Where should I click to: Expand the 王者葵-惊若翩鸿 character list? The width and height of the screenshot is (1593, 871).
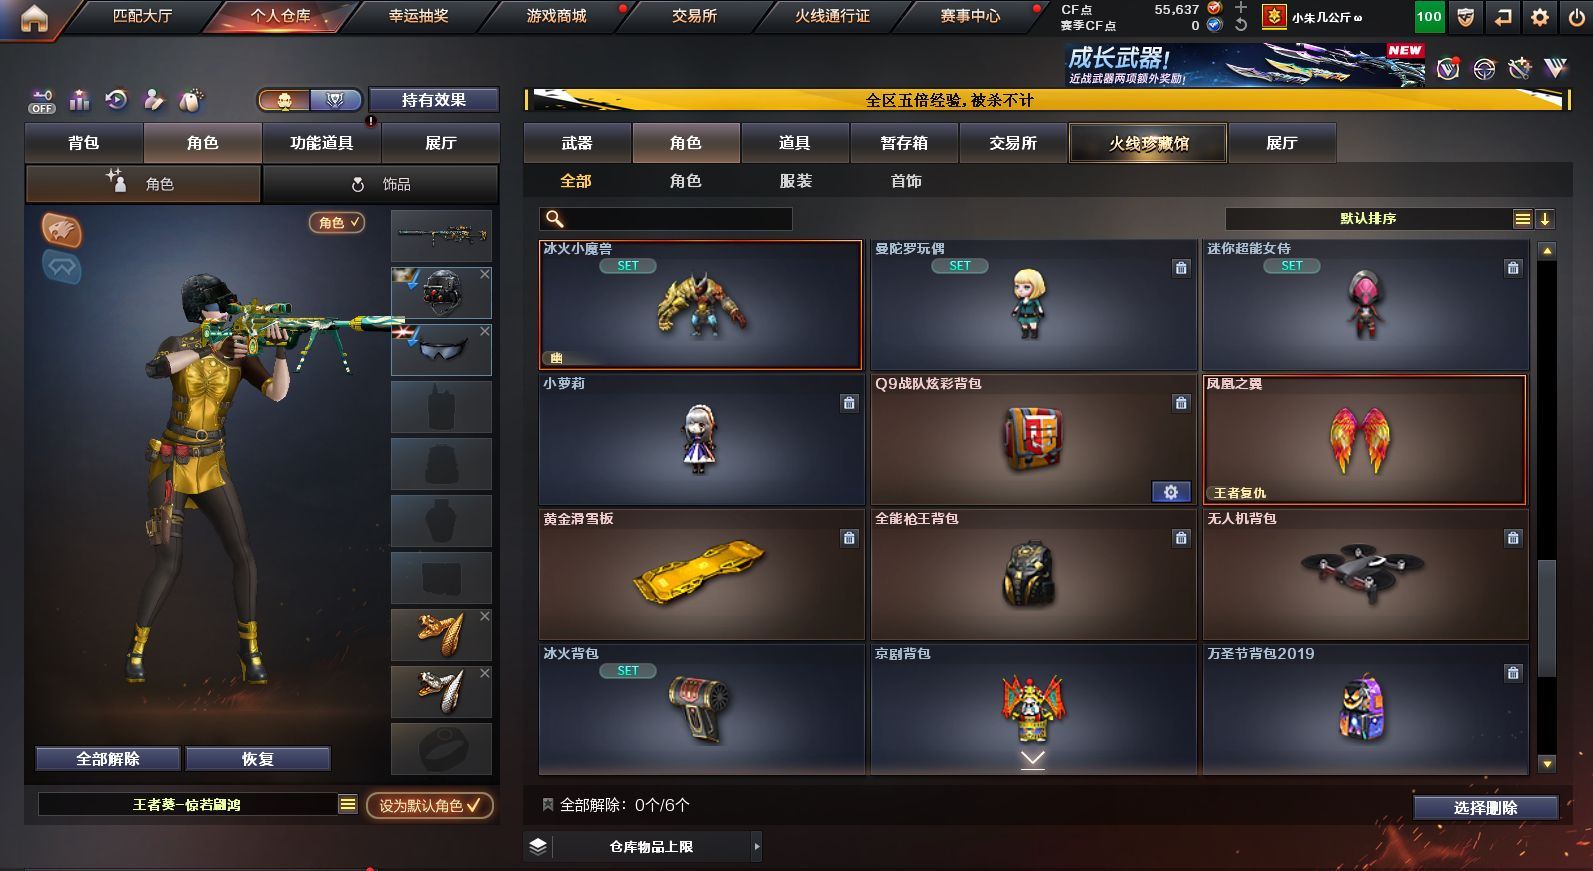coord(348,804)
